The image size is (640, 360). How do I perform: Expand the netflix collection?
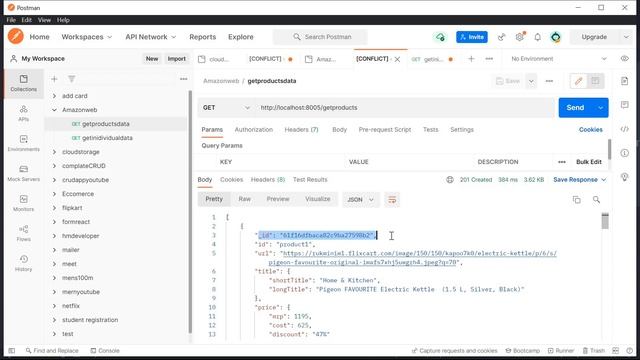pos(54,306)
